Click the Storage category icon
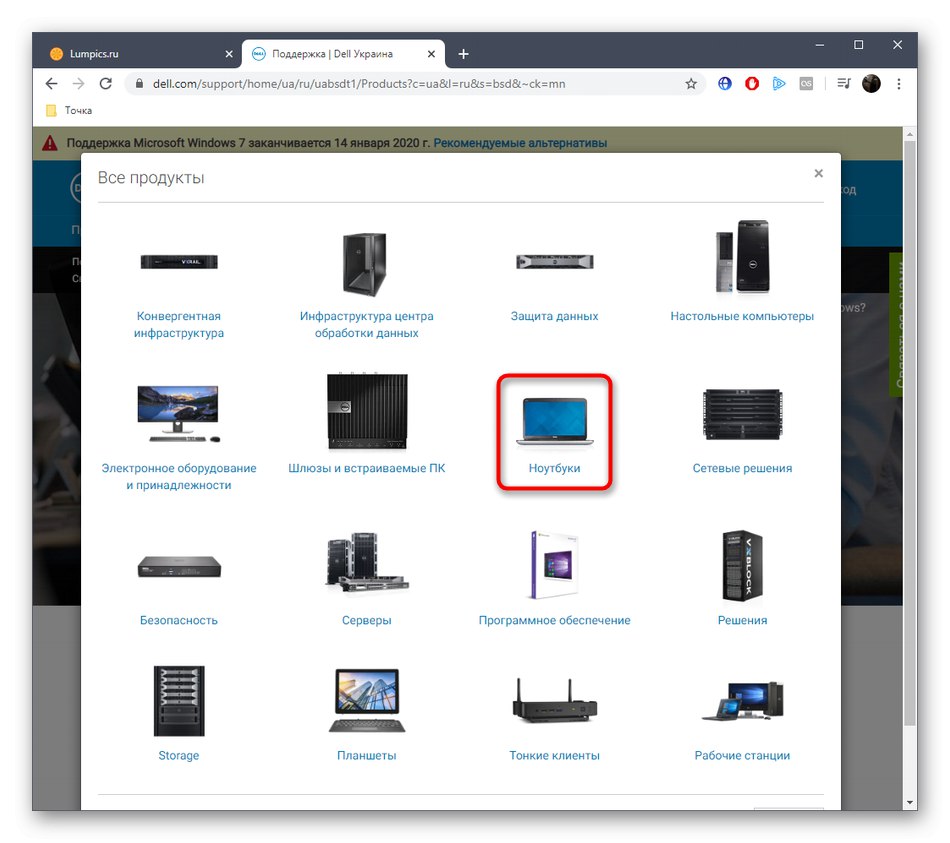The image size is (950, 843). pyautogui.click(x=178, y=700)
